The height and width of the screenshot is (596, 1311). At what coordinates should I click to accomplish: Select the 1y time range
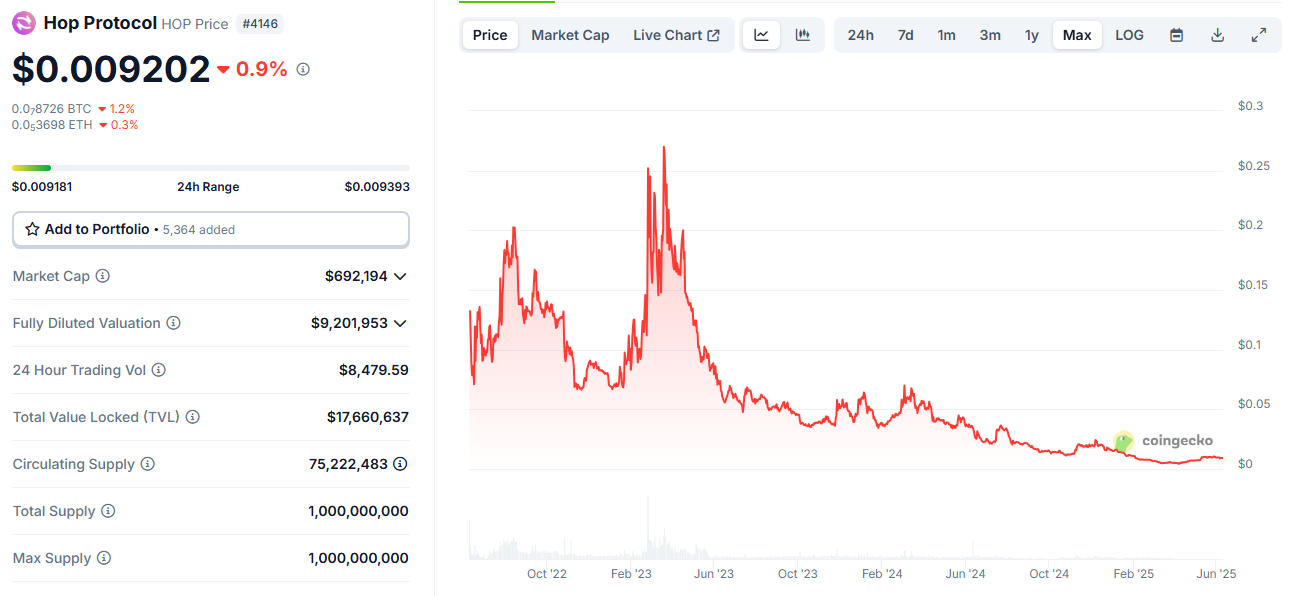(x=1031, y=35)
